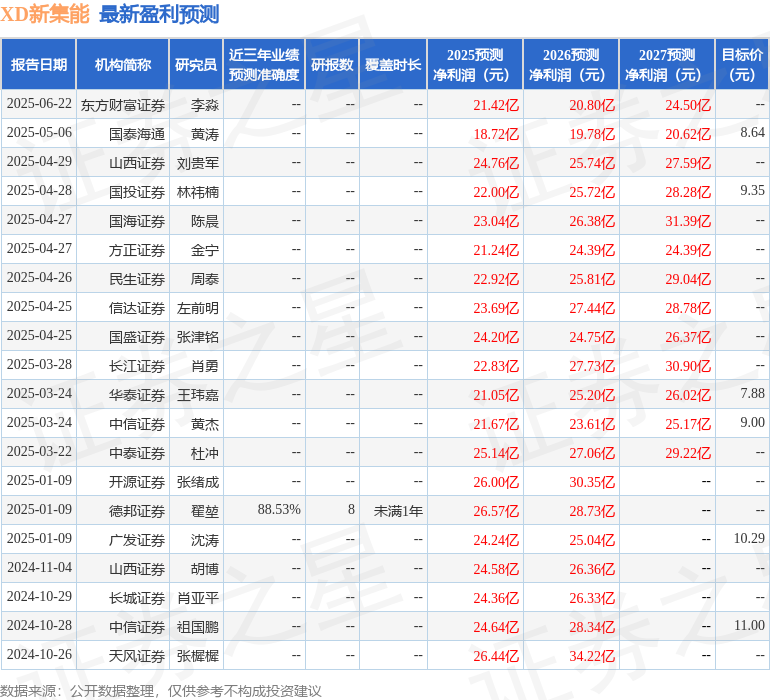Select 天风证券 2026 forecast 34.22亿
Screen dimensions: 770x700
[592, 656]
